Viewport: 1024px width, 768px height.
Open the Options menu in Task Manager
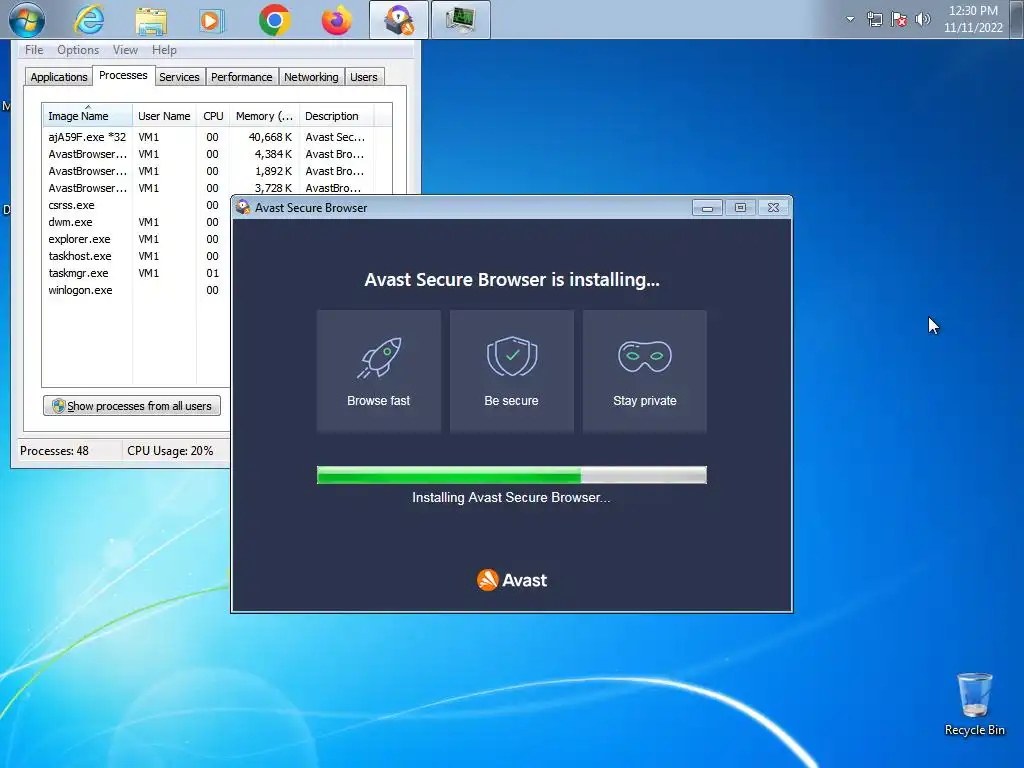(x=78, y=50)
